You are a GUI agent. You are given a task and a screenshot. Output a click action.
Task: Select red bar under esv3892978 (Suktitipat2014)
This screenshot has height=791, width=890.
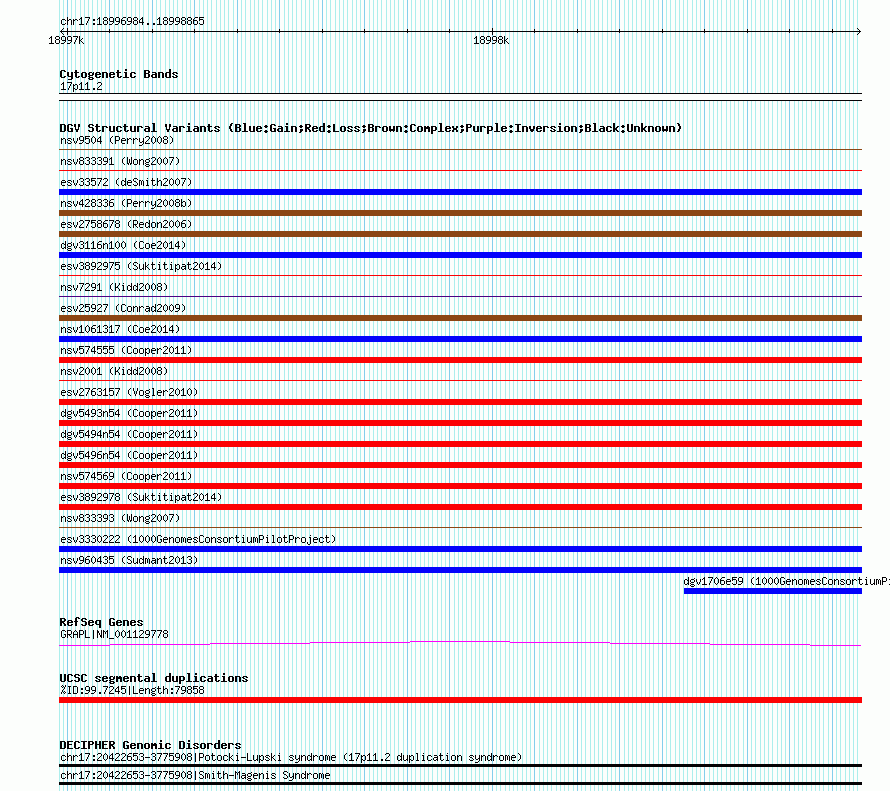460,507
